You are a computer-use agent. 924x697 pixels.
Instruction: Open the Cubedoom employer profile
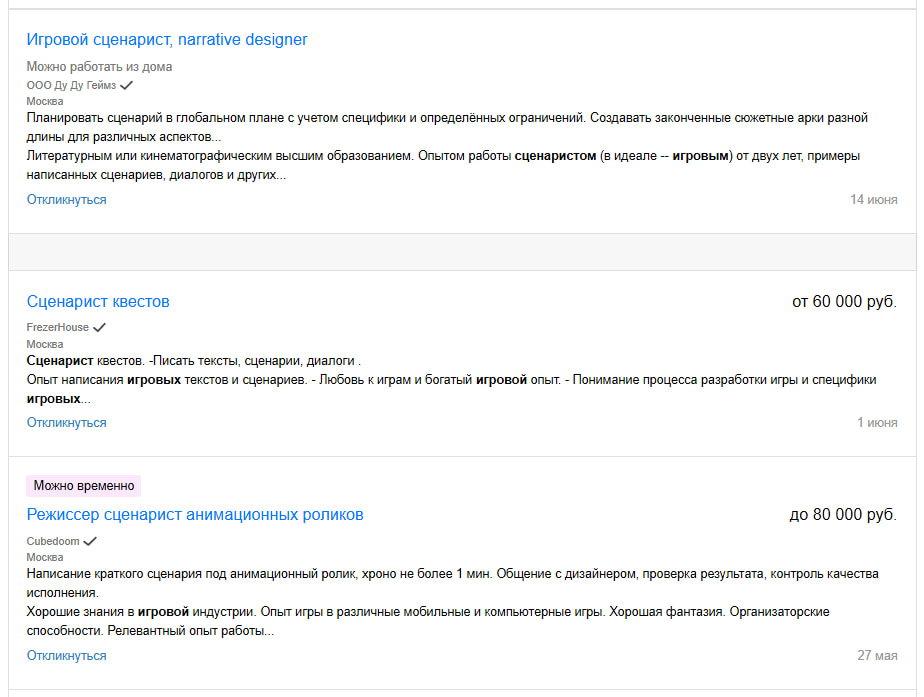52,541
